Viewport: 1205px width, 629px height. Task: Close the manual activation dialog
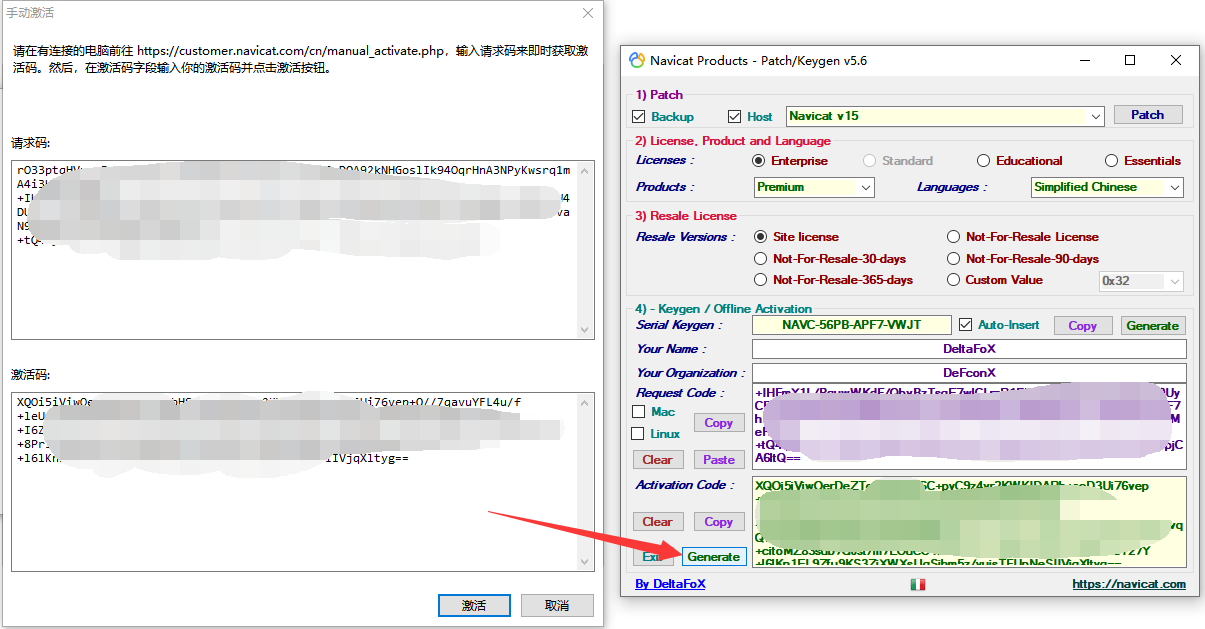[588, 13]
